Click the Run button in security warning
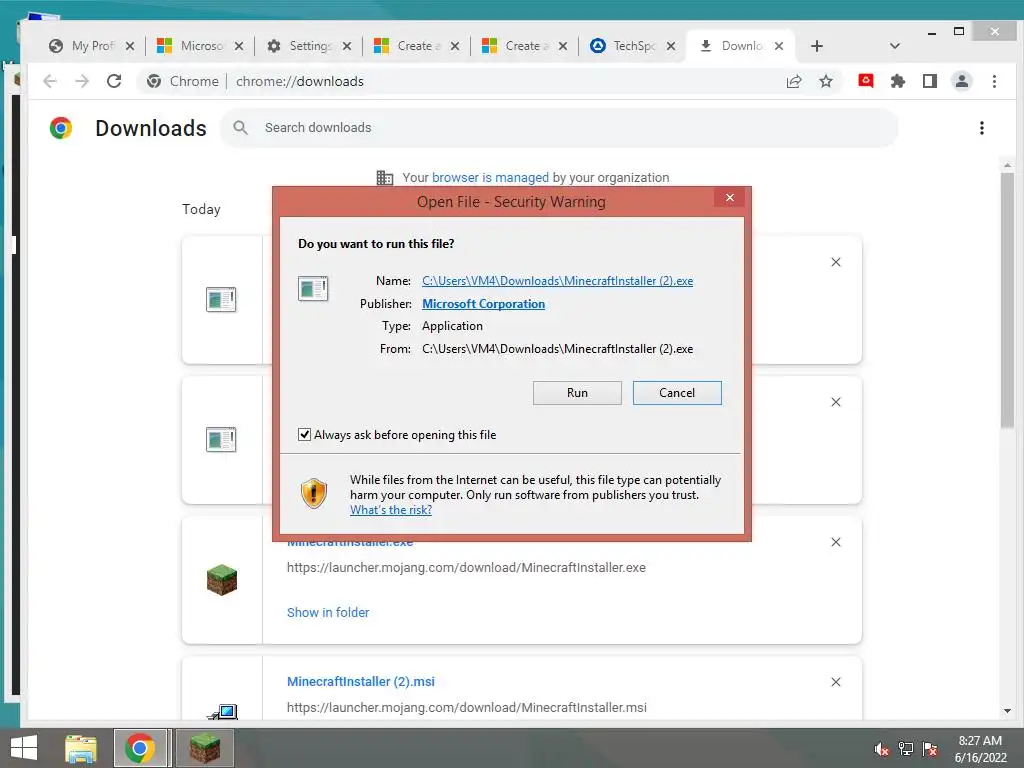Viewport: 1024px width, 768px height. [577, 392]
